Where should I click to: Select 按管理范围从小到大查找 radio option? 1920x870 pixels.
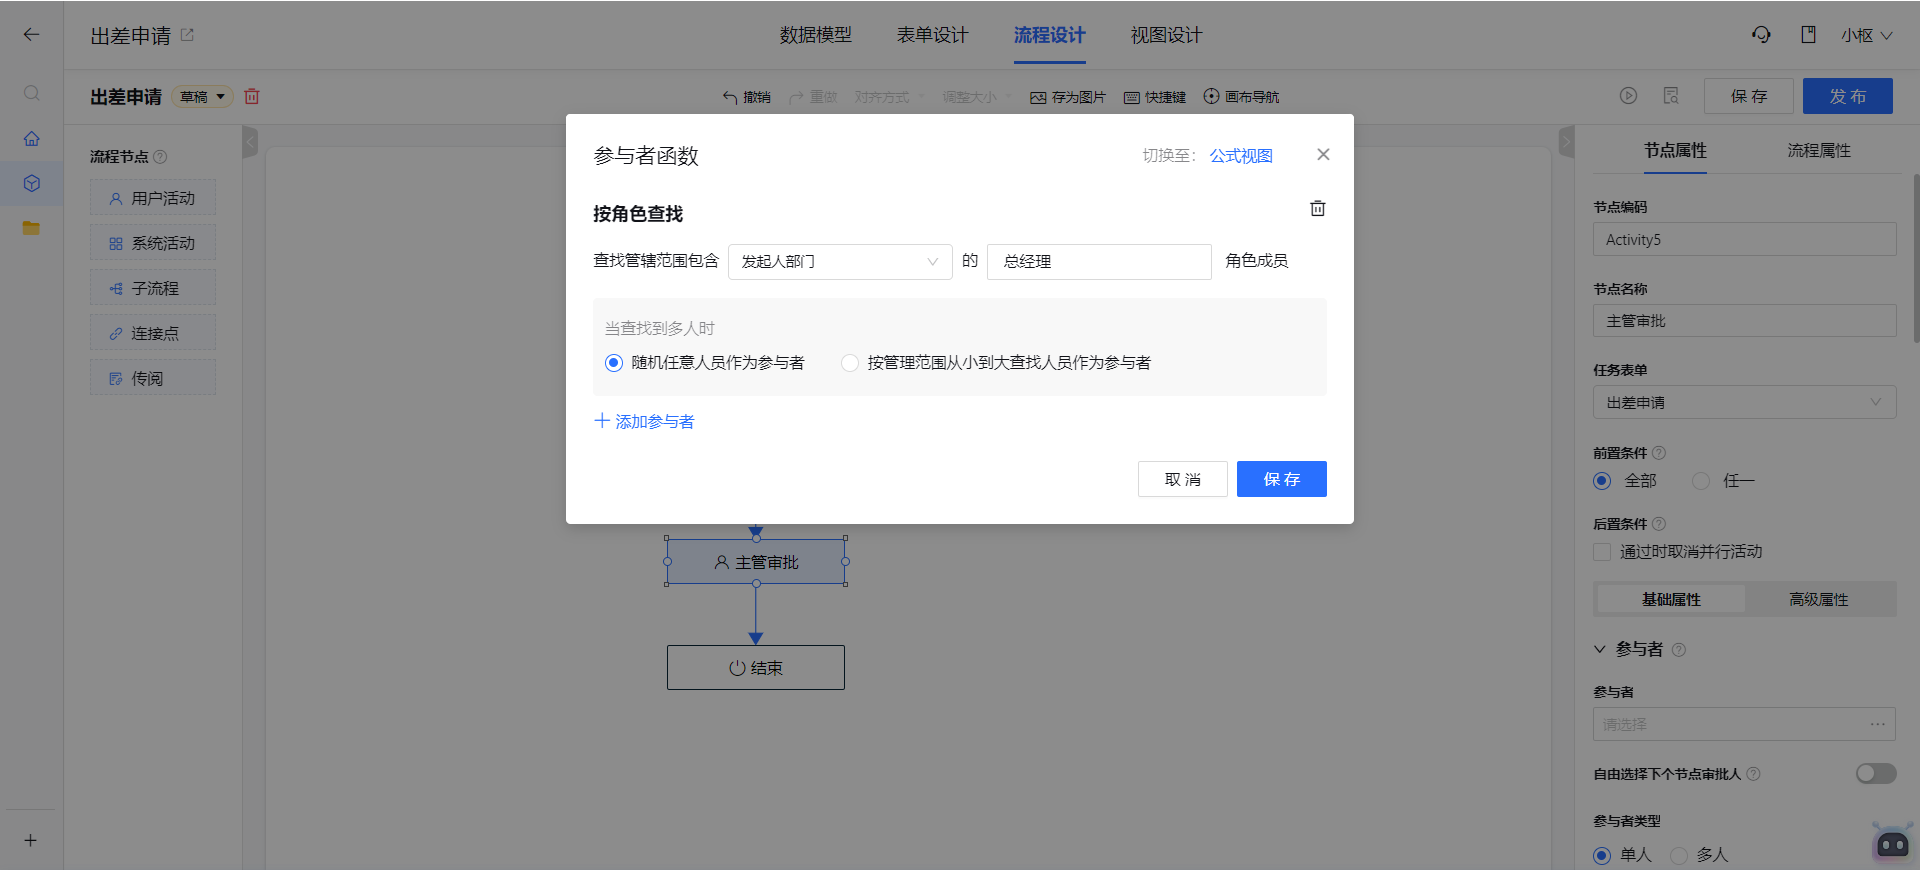(850, 363)
